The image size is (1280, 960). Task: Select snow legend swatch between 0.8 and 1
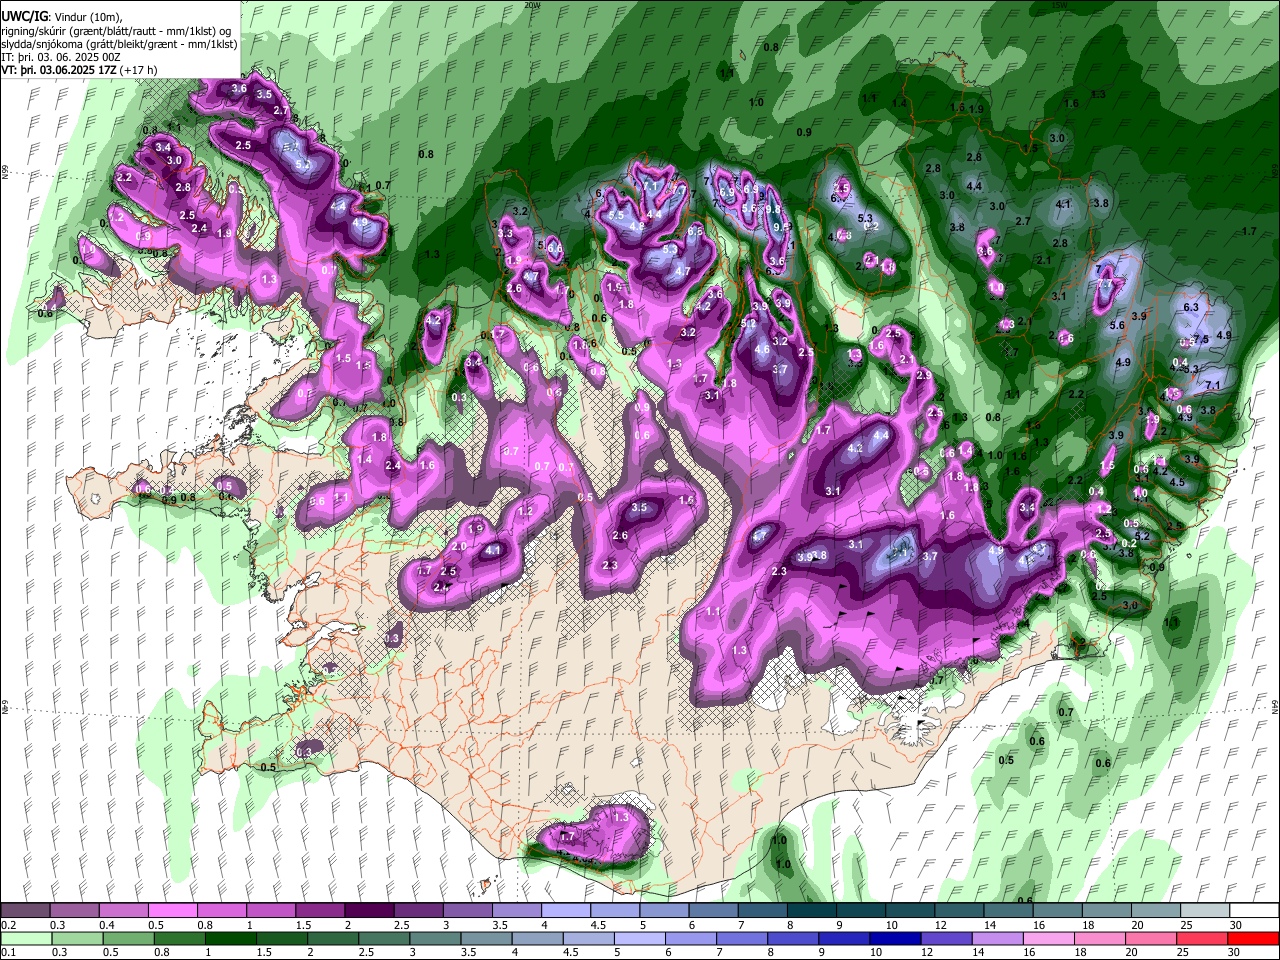pyautogui.click(x=221, y=911)
